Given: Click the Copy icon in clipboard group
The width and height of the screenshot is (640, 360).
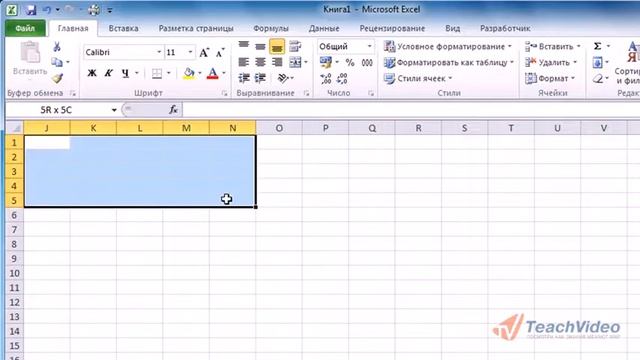Looking at the screenshot, I should [57, 62].
